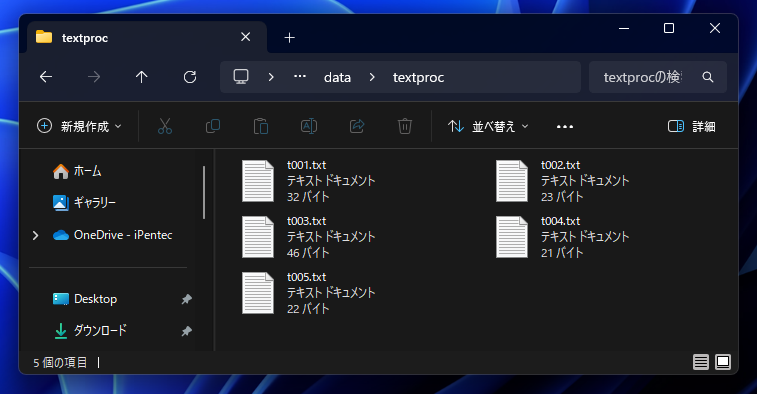This screenshot has width=757, height=394.
Task: Select the t003.txt file icon
Action: point(258,237)
